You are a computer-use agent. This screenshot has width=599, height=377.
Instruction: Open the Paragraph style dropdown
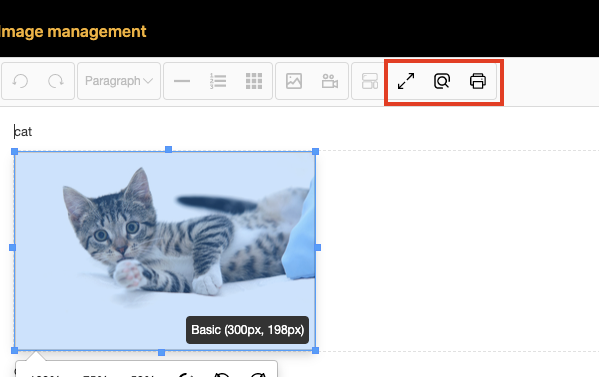119,81
